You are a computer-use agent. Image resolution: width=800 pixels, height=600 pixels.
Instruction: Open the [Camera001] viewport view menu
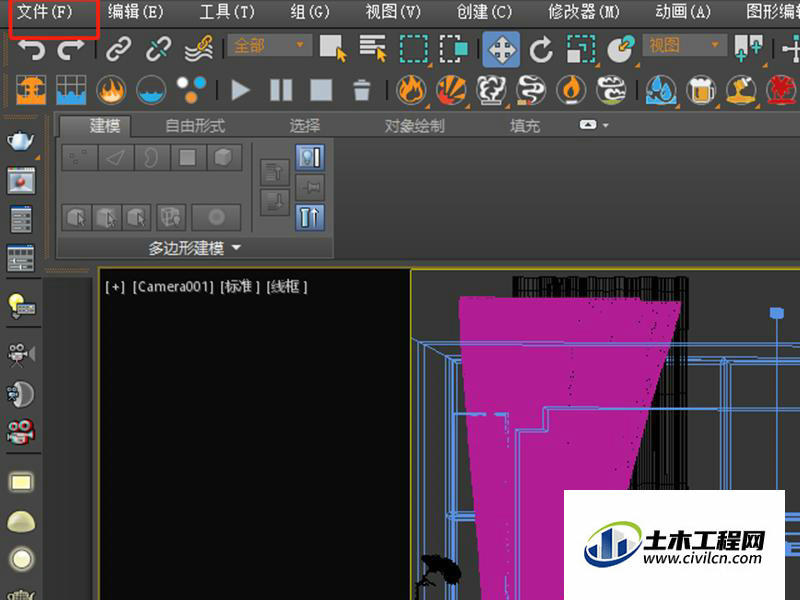173,287
